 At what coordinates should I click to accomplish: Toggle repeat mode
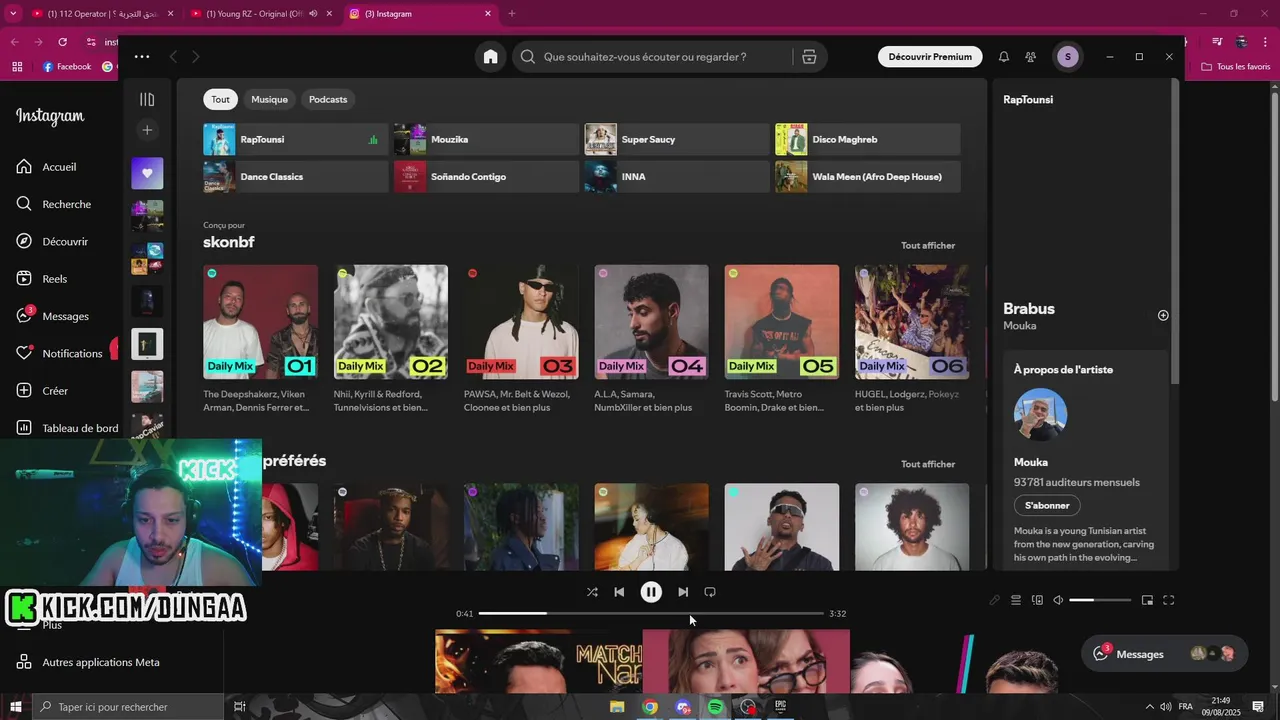tap(710, 592)
